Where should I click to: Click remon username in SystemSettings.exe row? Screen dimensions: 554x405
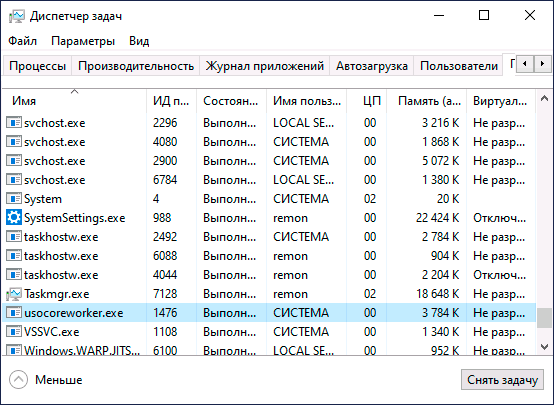[x=290, y=218]
